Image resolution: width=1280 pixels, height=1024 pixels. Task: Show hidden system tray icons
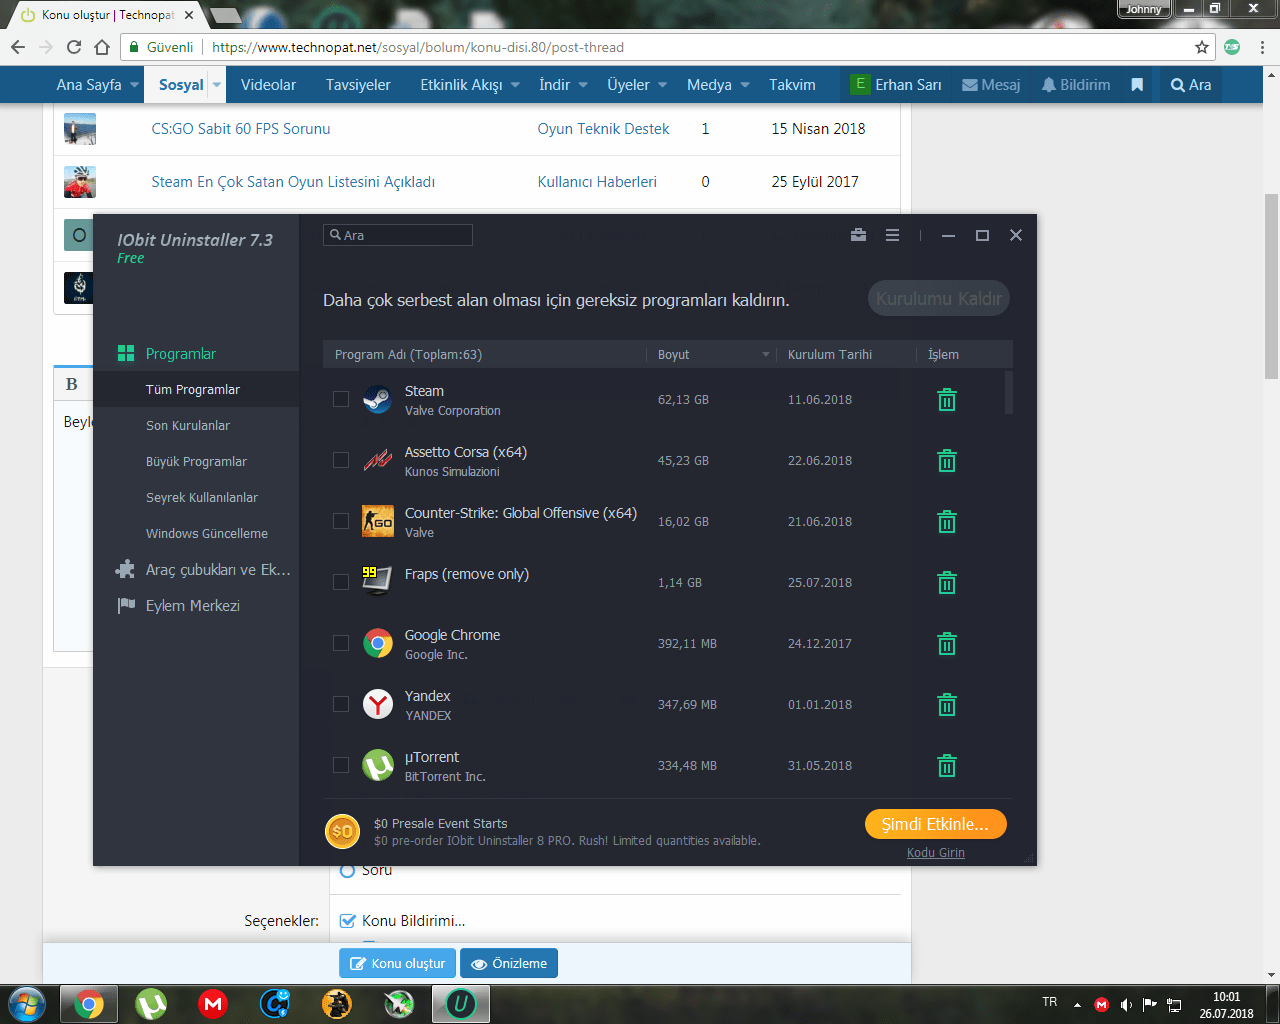coord(1077,1005)
